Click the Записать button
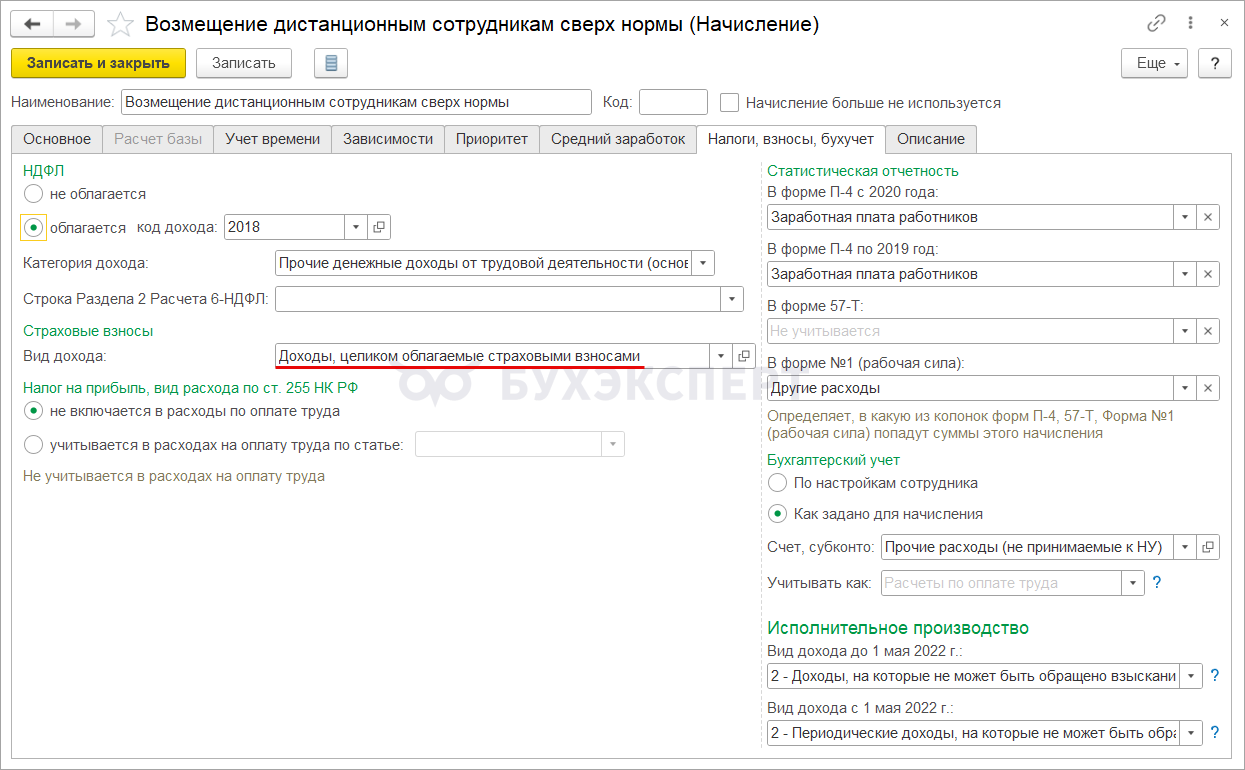Image resolution: width=1245 pixels, height=770 pixels. click(243, 63)
